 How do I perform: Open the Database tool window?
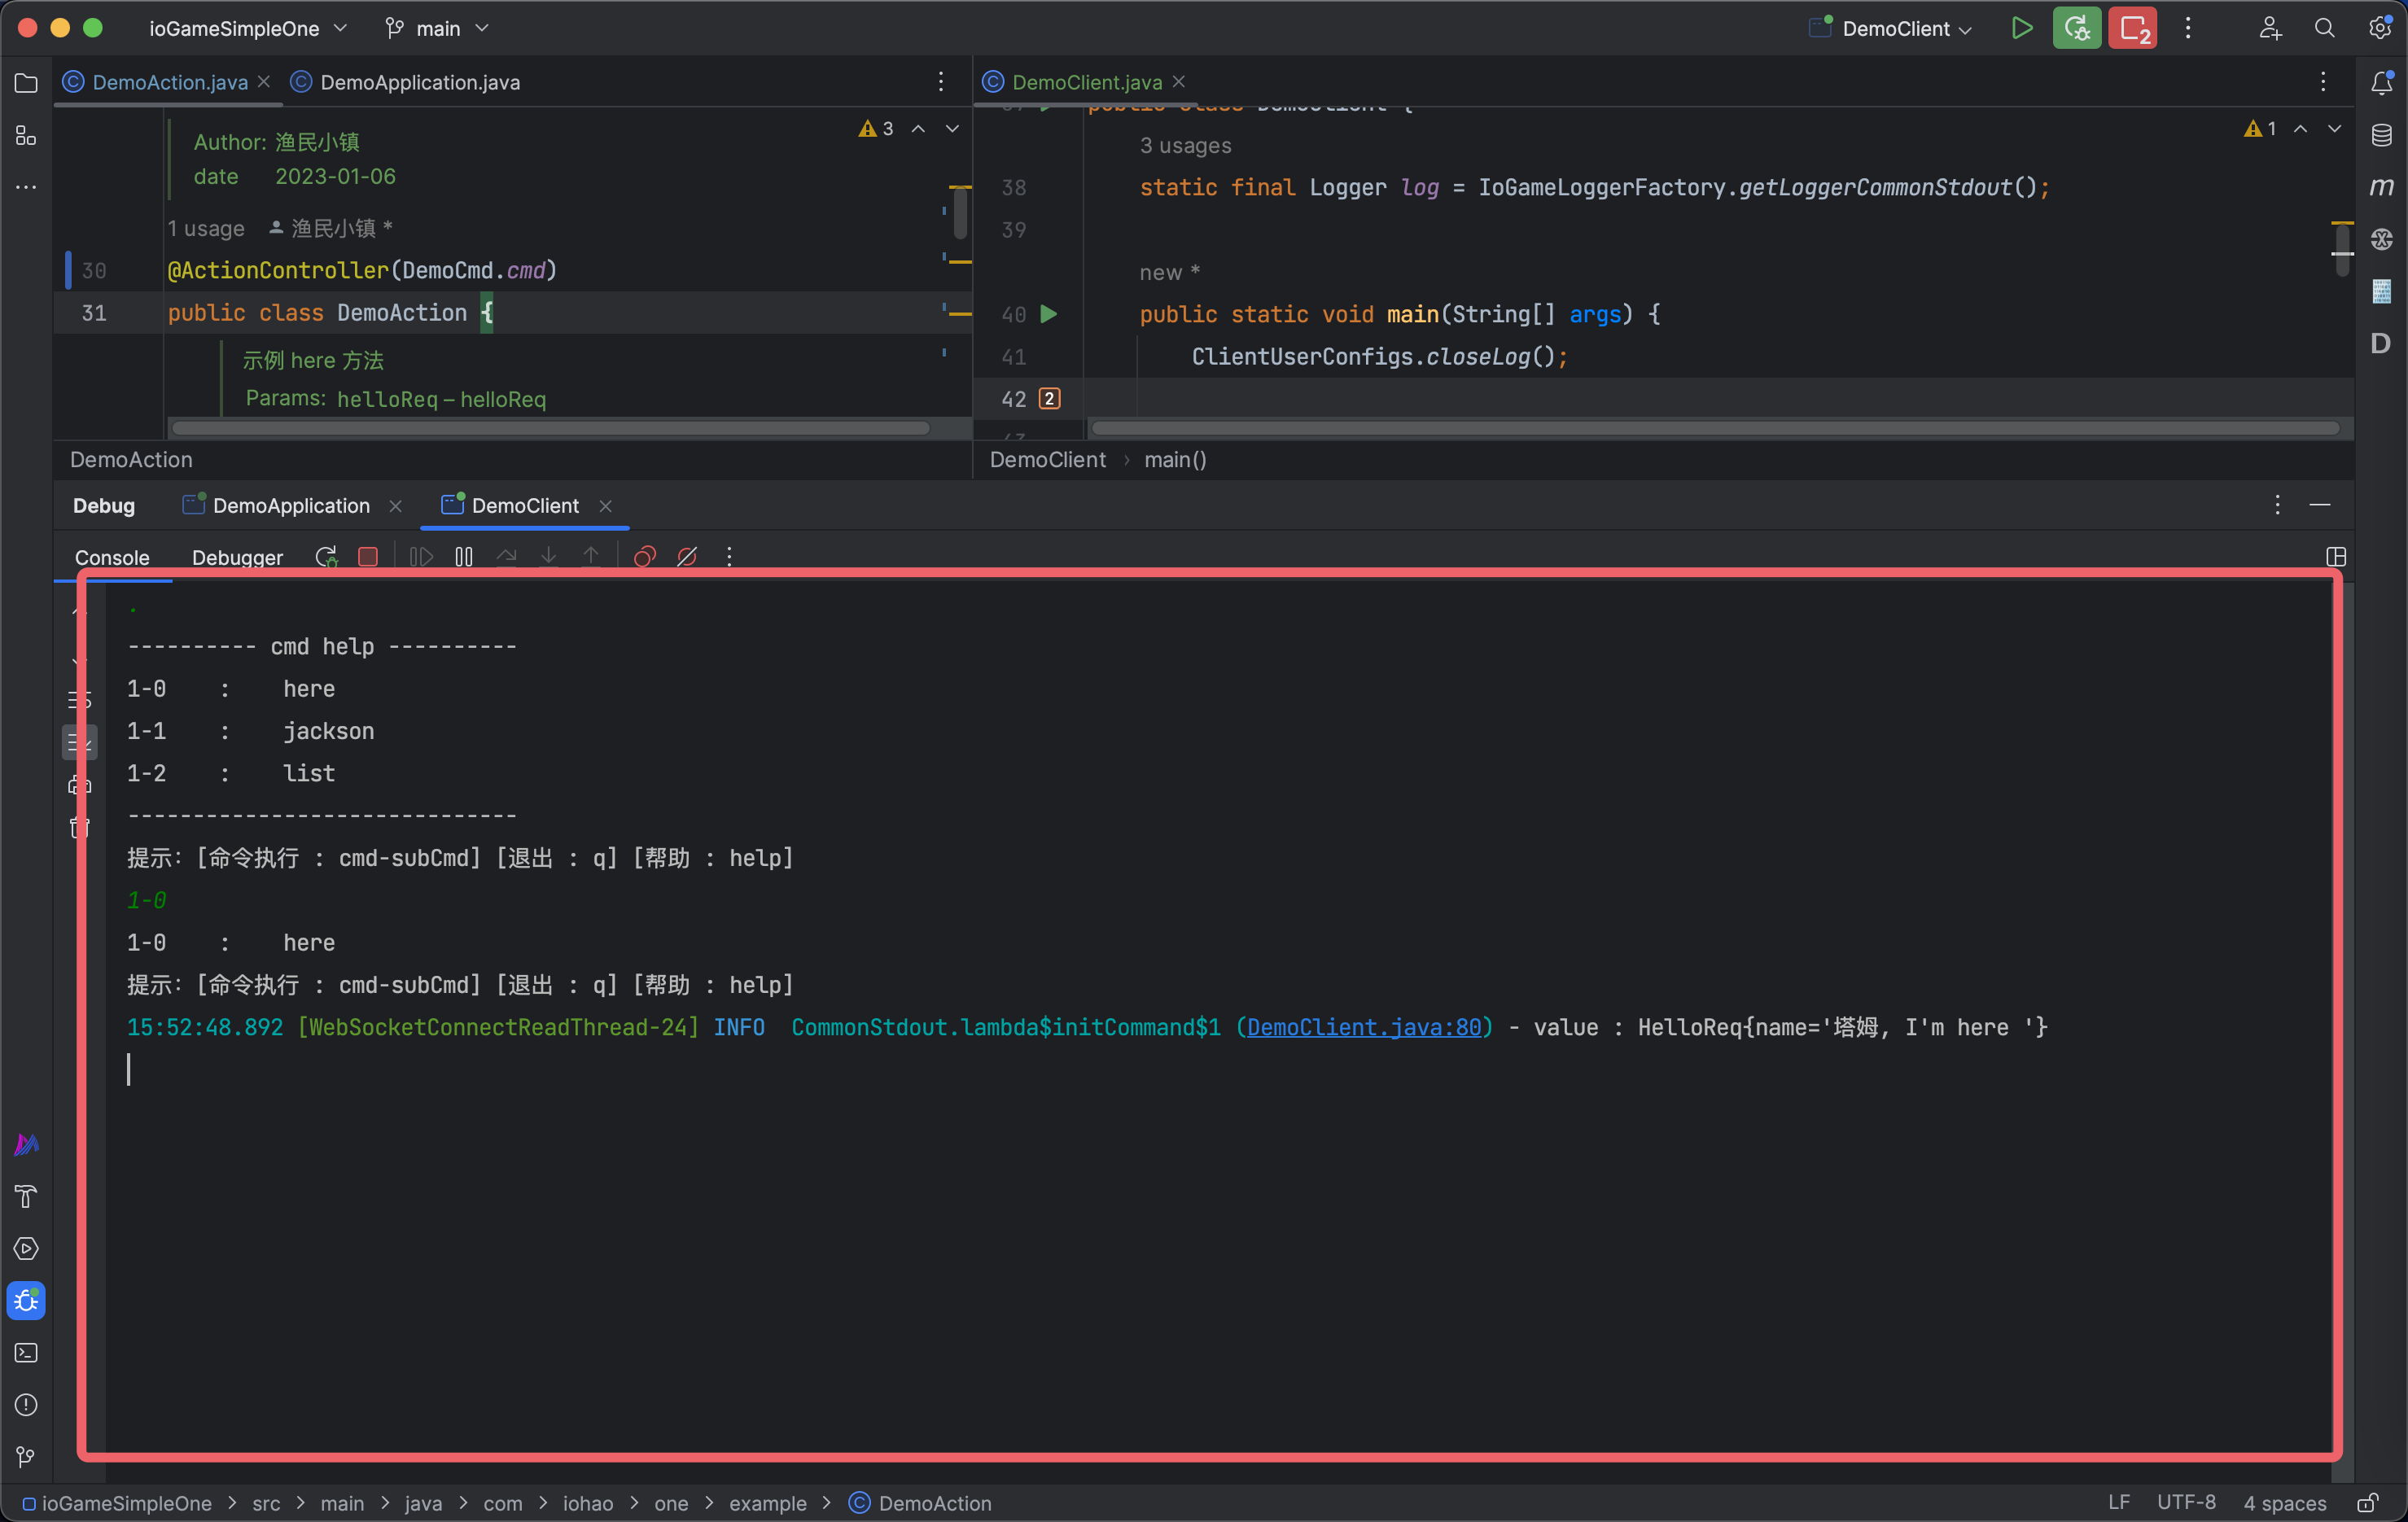pos(2382,135)
